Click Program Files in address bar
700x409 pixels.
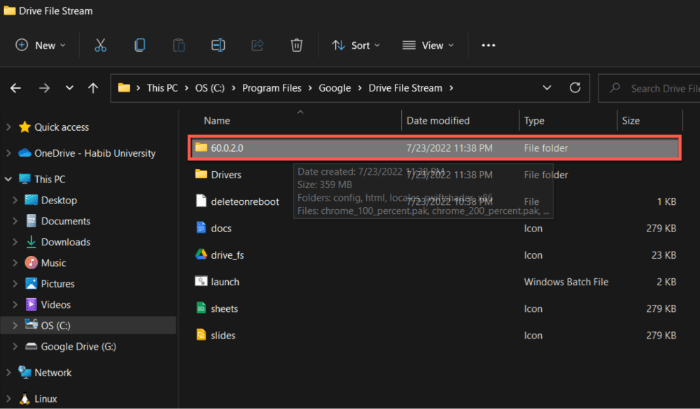click(x=271, y=88)
